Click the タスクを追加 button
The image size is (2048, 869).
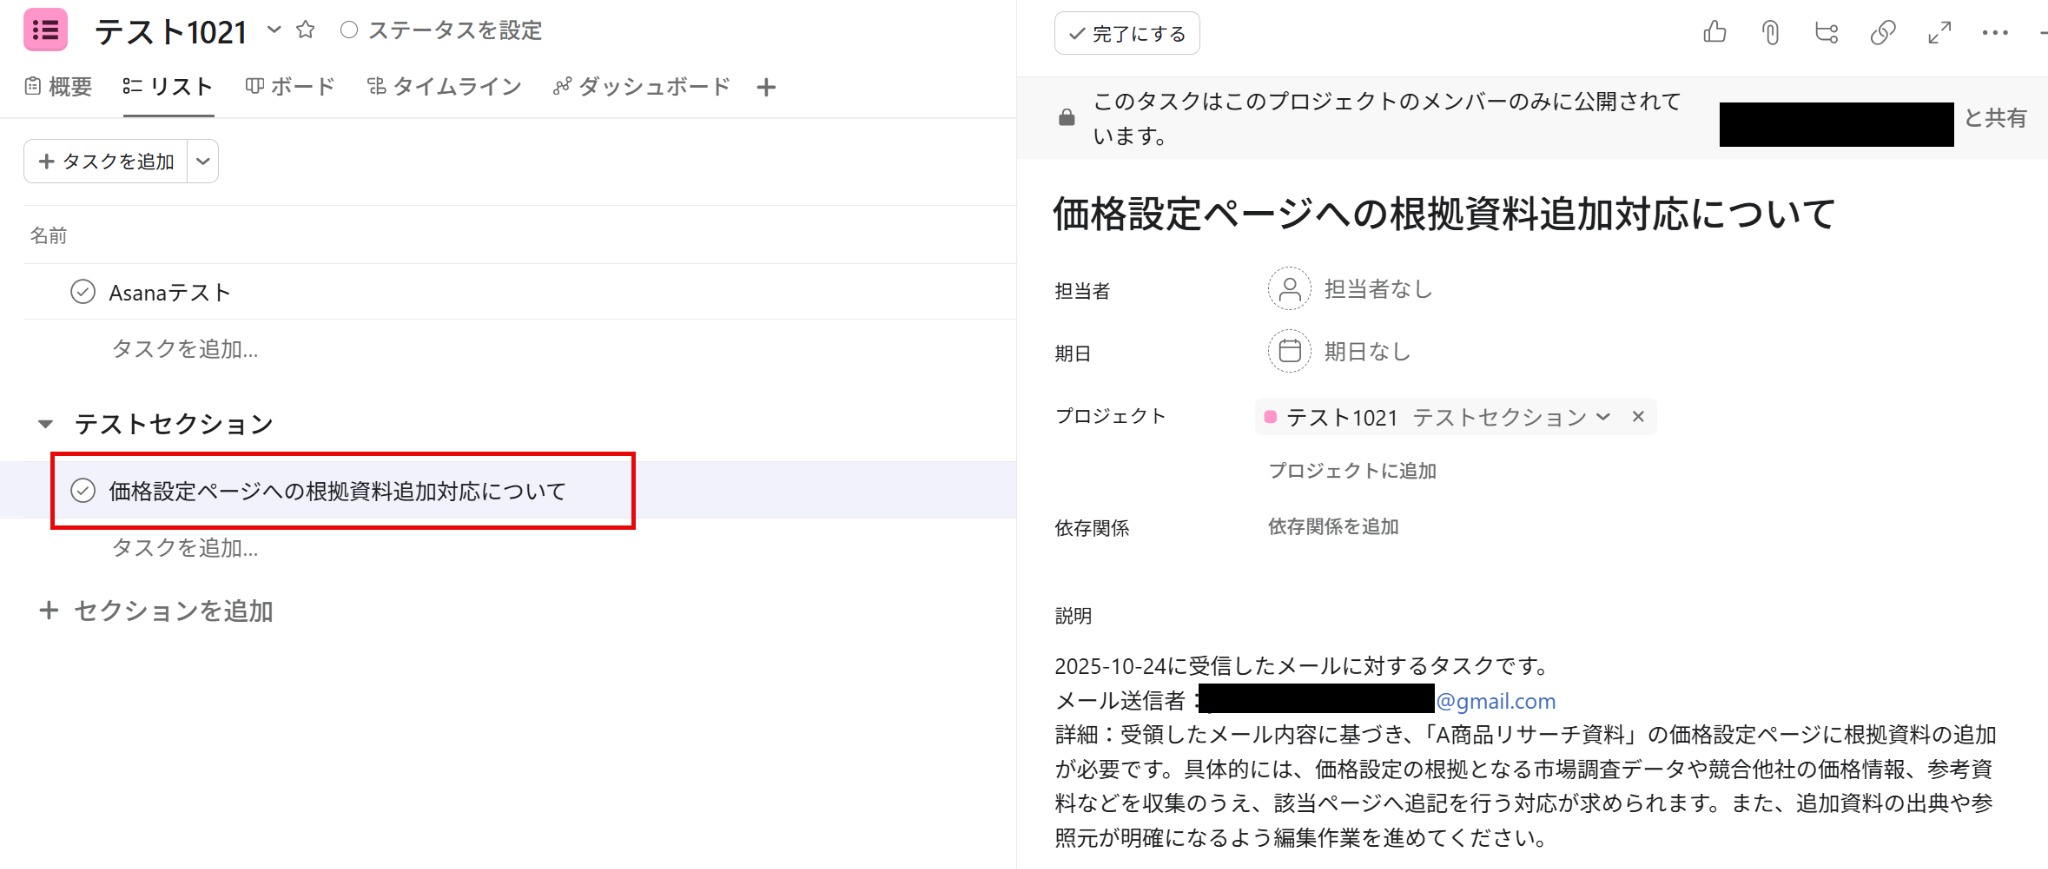(x=106, y=161)
